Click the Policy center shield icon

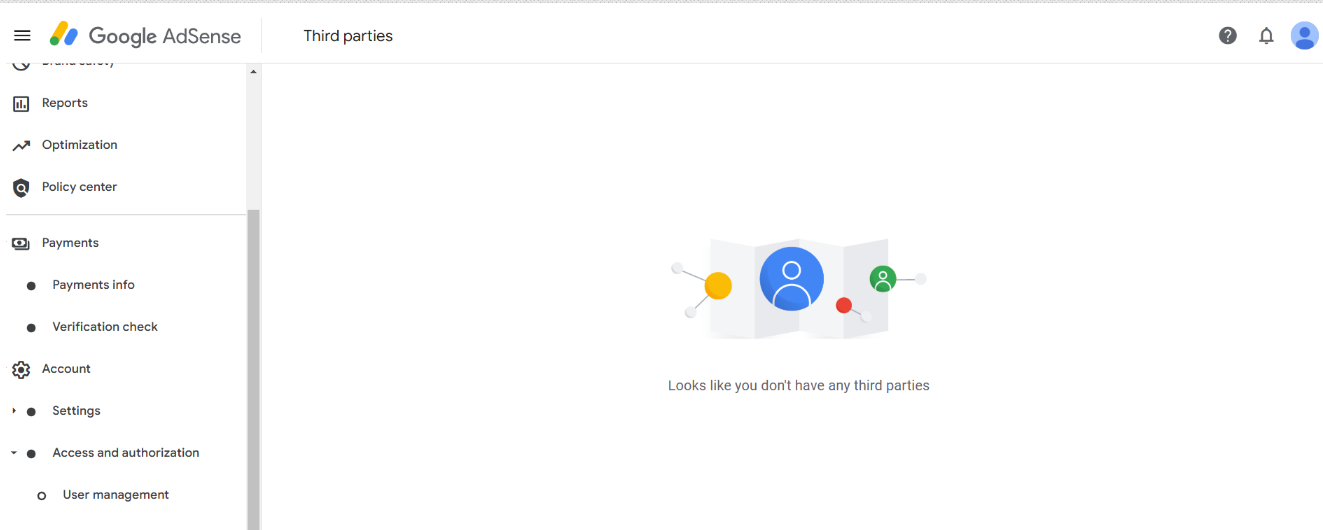pos(21,188)
